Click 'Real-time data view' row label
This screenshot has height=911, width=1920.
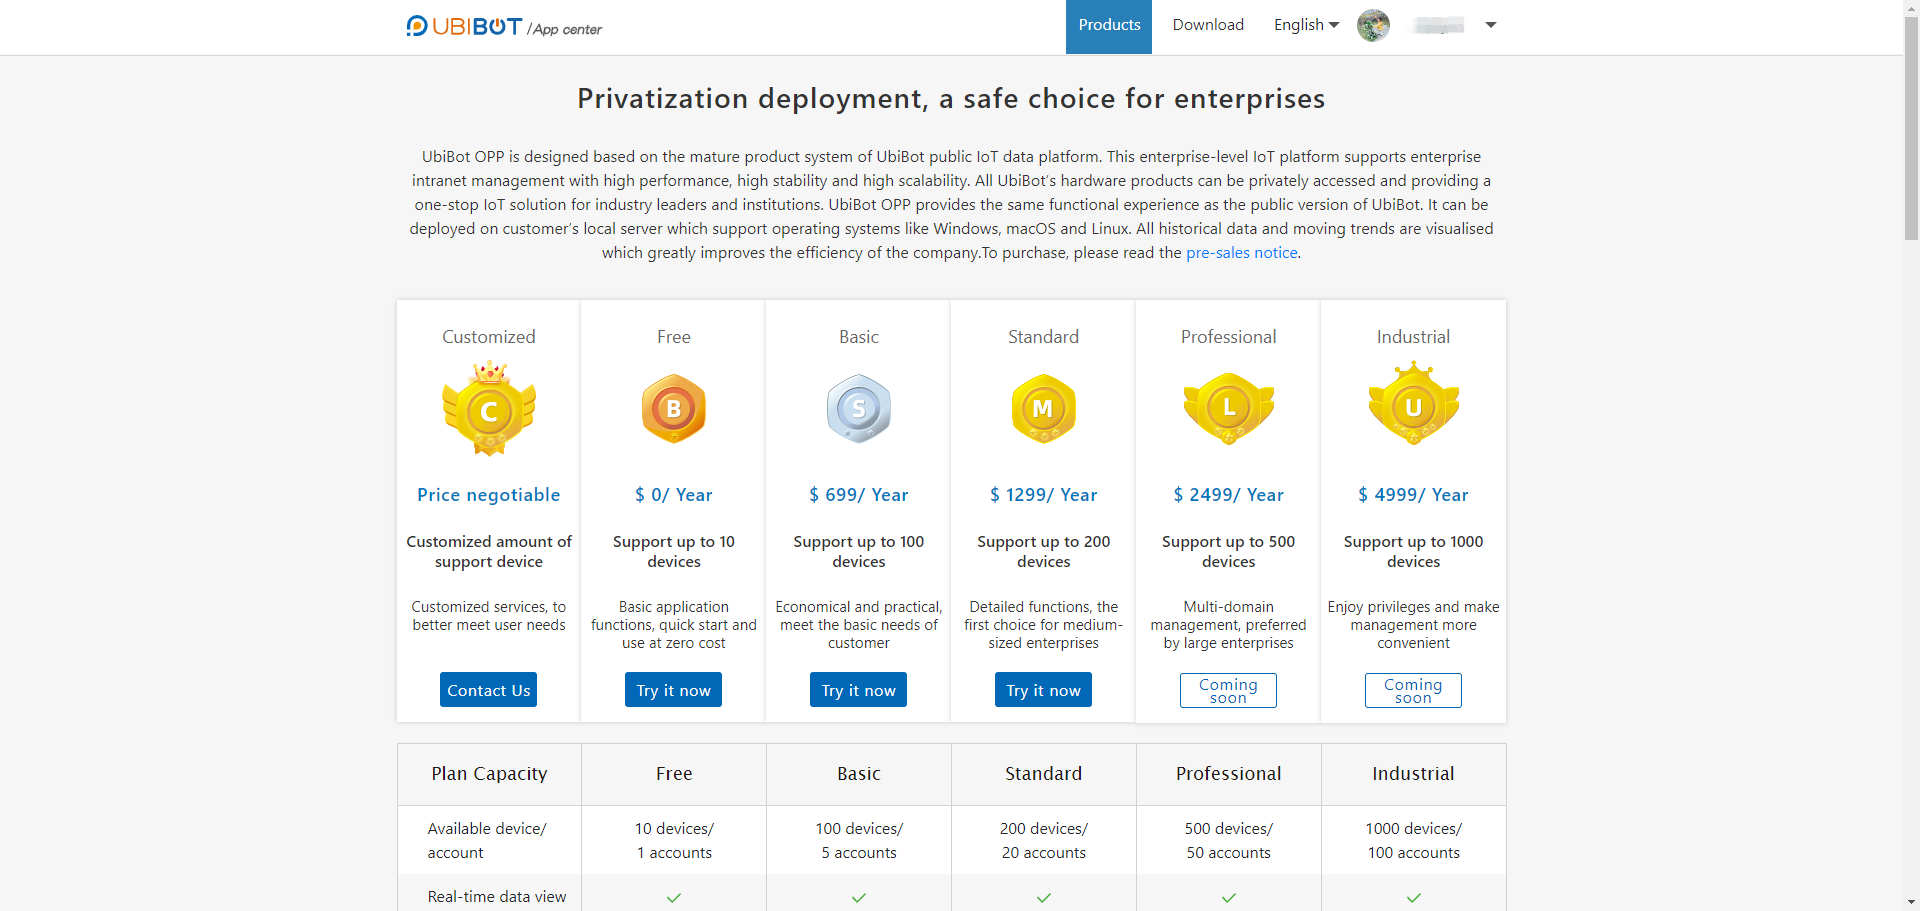click(497, 897)
